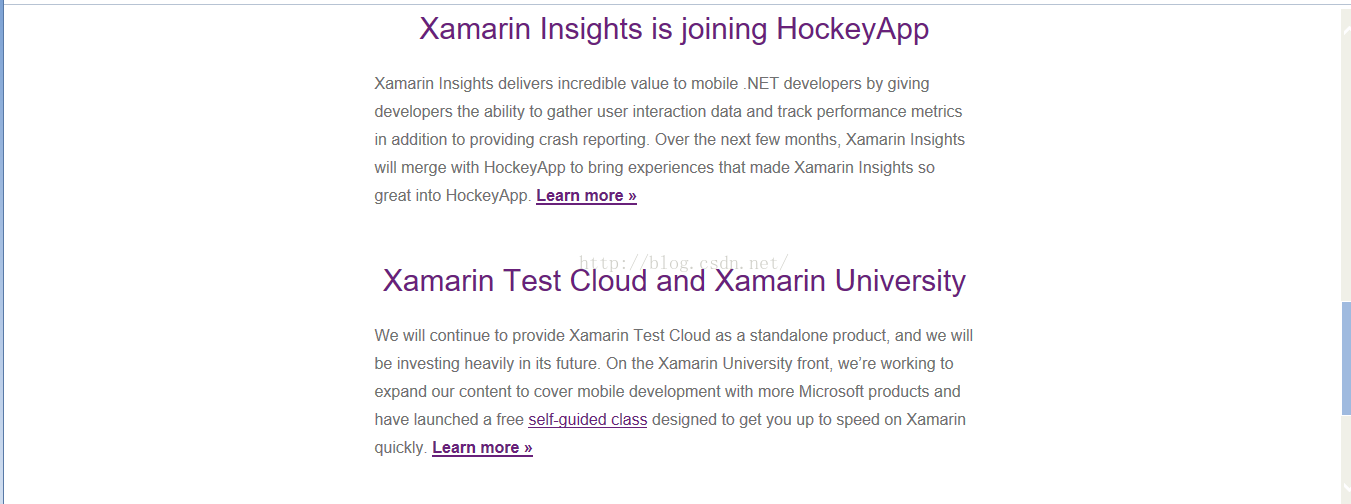The height and width of the screenshot is (504, 1351).
Task: Open Learn more link after the word quickly
Action: tap(482, 448)
